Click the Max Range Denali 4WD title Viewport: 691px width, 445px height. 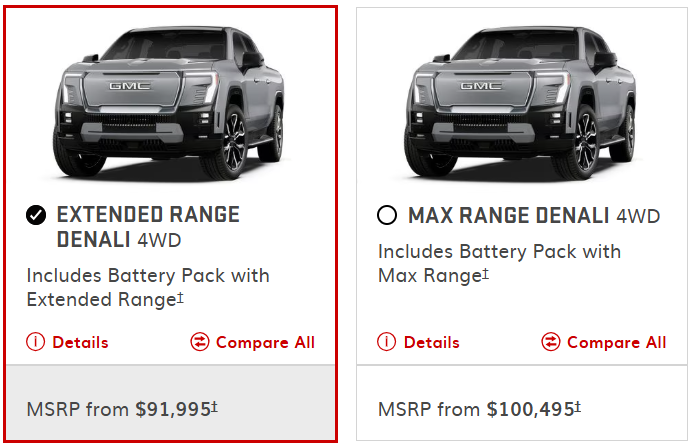533,216
